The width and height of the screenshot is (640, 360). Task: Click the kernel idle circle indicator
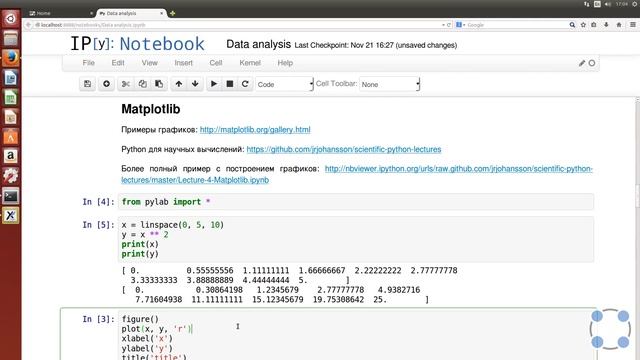(x=592, y=63)
